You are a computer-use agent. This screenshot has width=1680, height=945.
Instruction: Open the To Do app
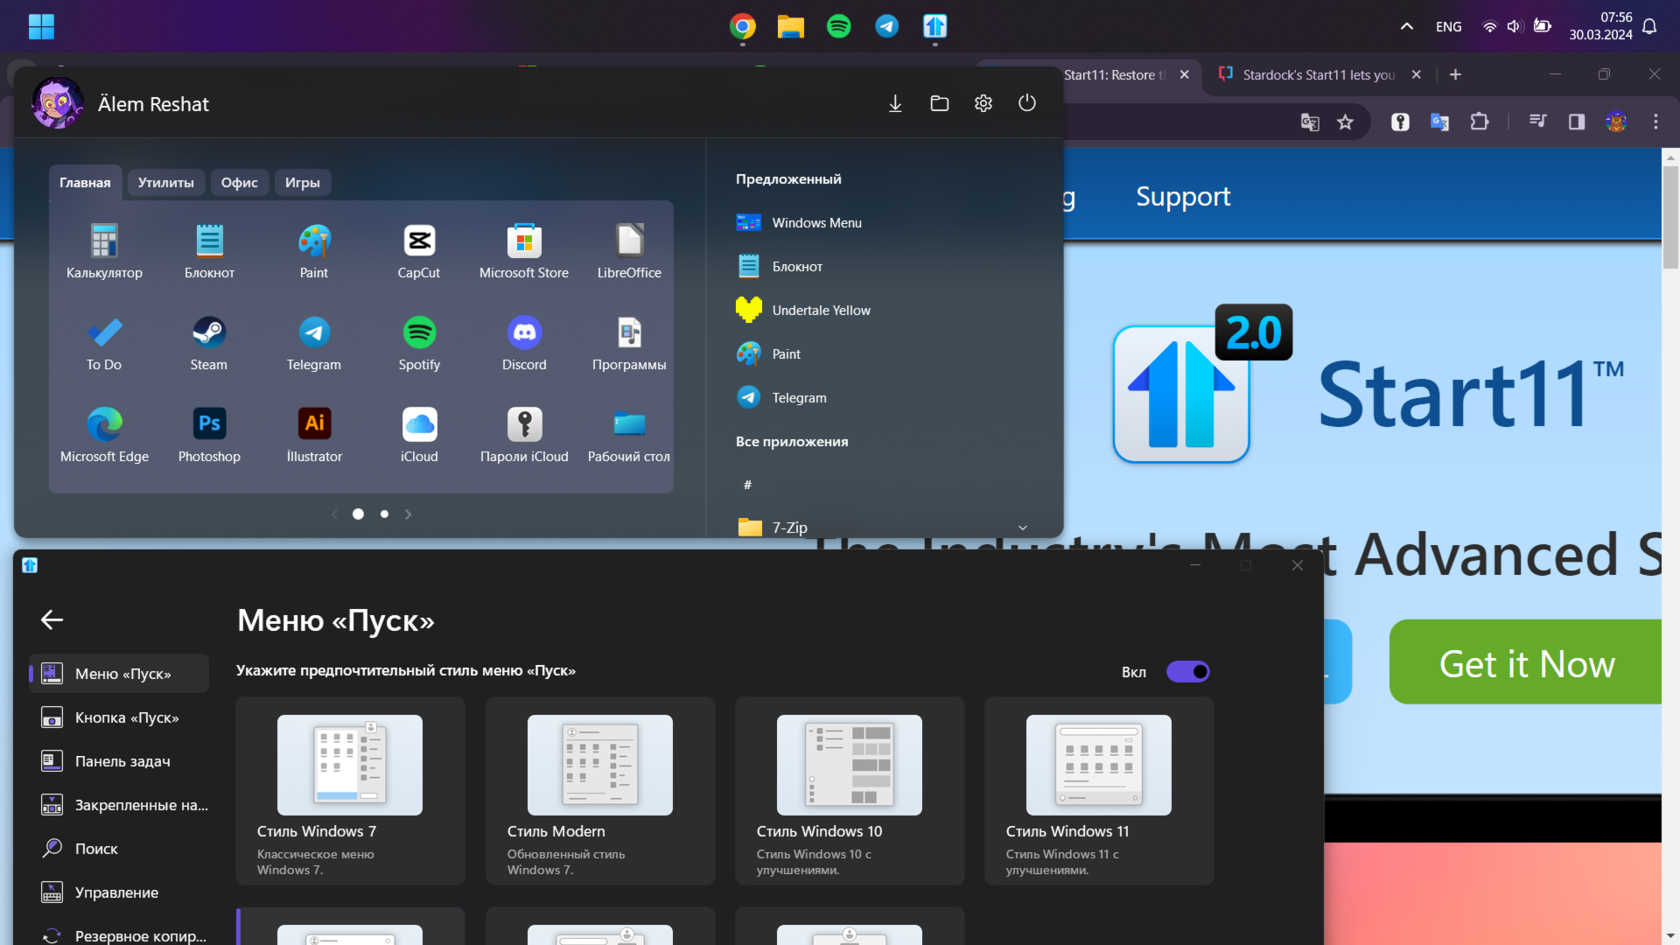click(x=104, y=343)
